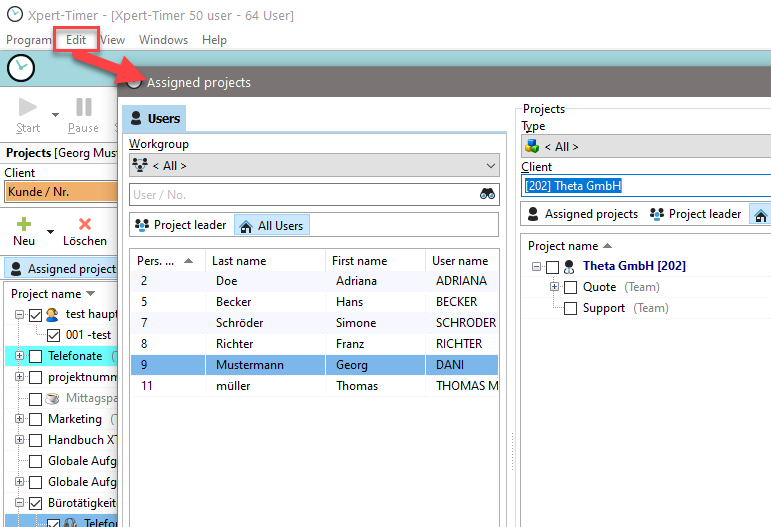Screen dimensions: 771x527
Task: Switch to Project leader in users panel
Action: tap(181, 226)
